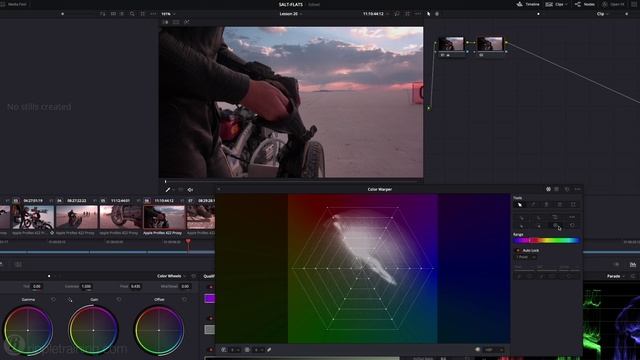640x360 pixels.
Task: Click the red playhead marker on the mini timeline
Action: coord(188,242)
